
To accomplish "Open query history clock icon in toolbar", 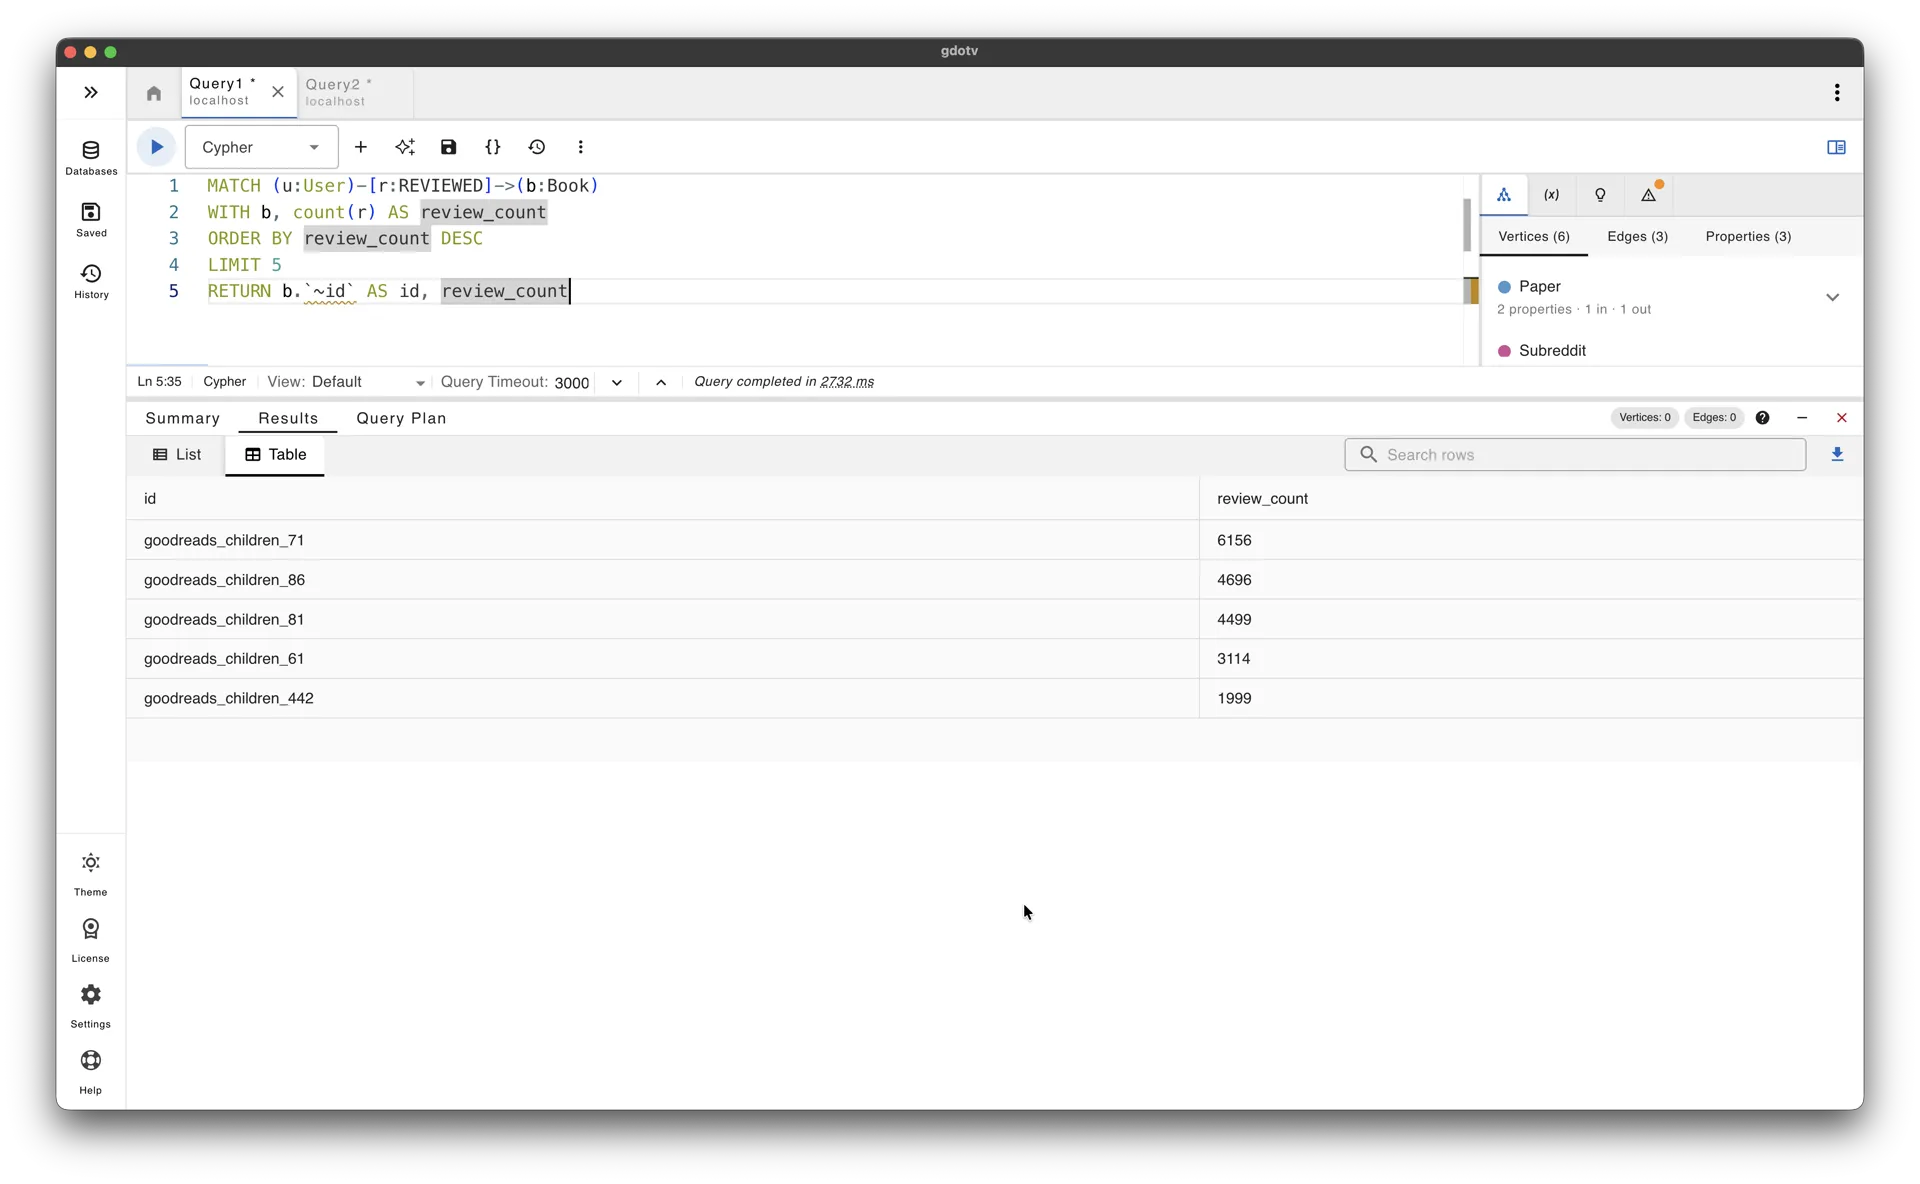I will pyautogui.click(x=537, y=147).
